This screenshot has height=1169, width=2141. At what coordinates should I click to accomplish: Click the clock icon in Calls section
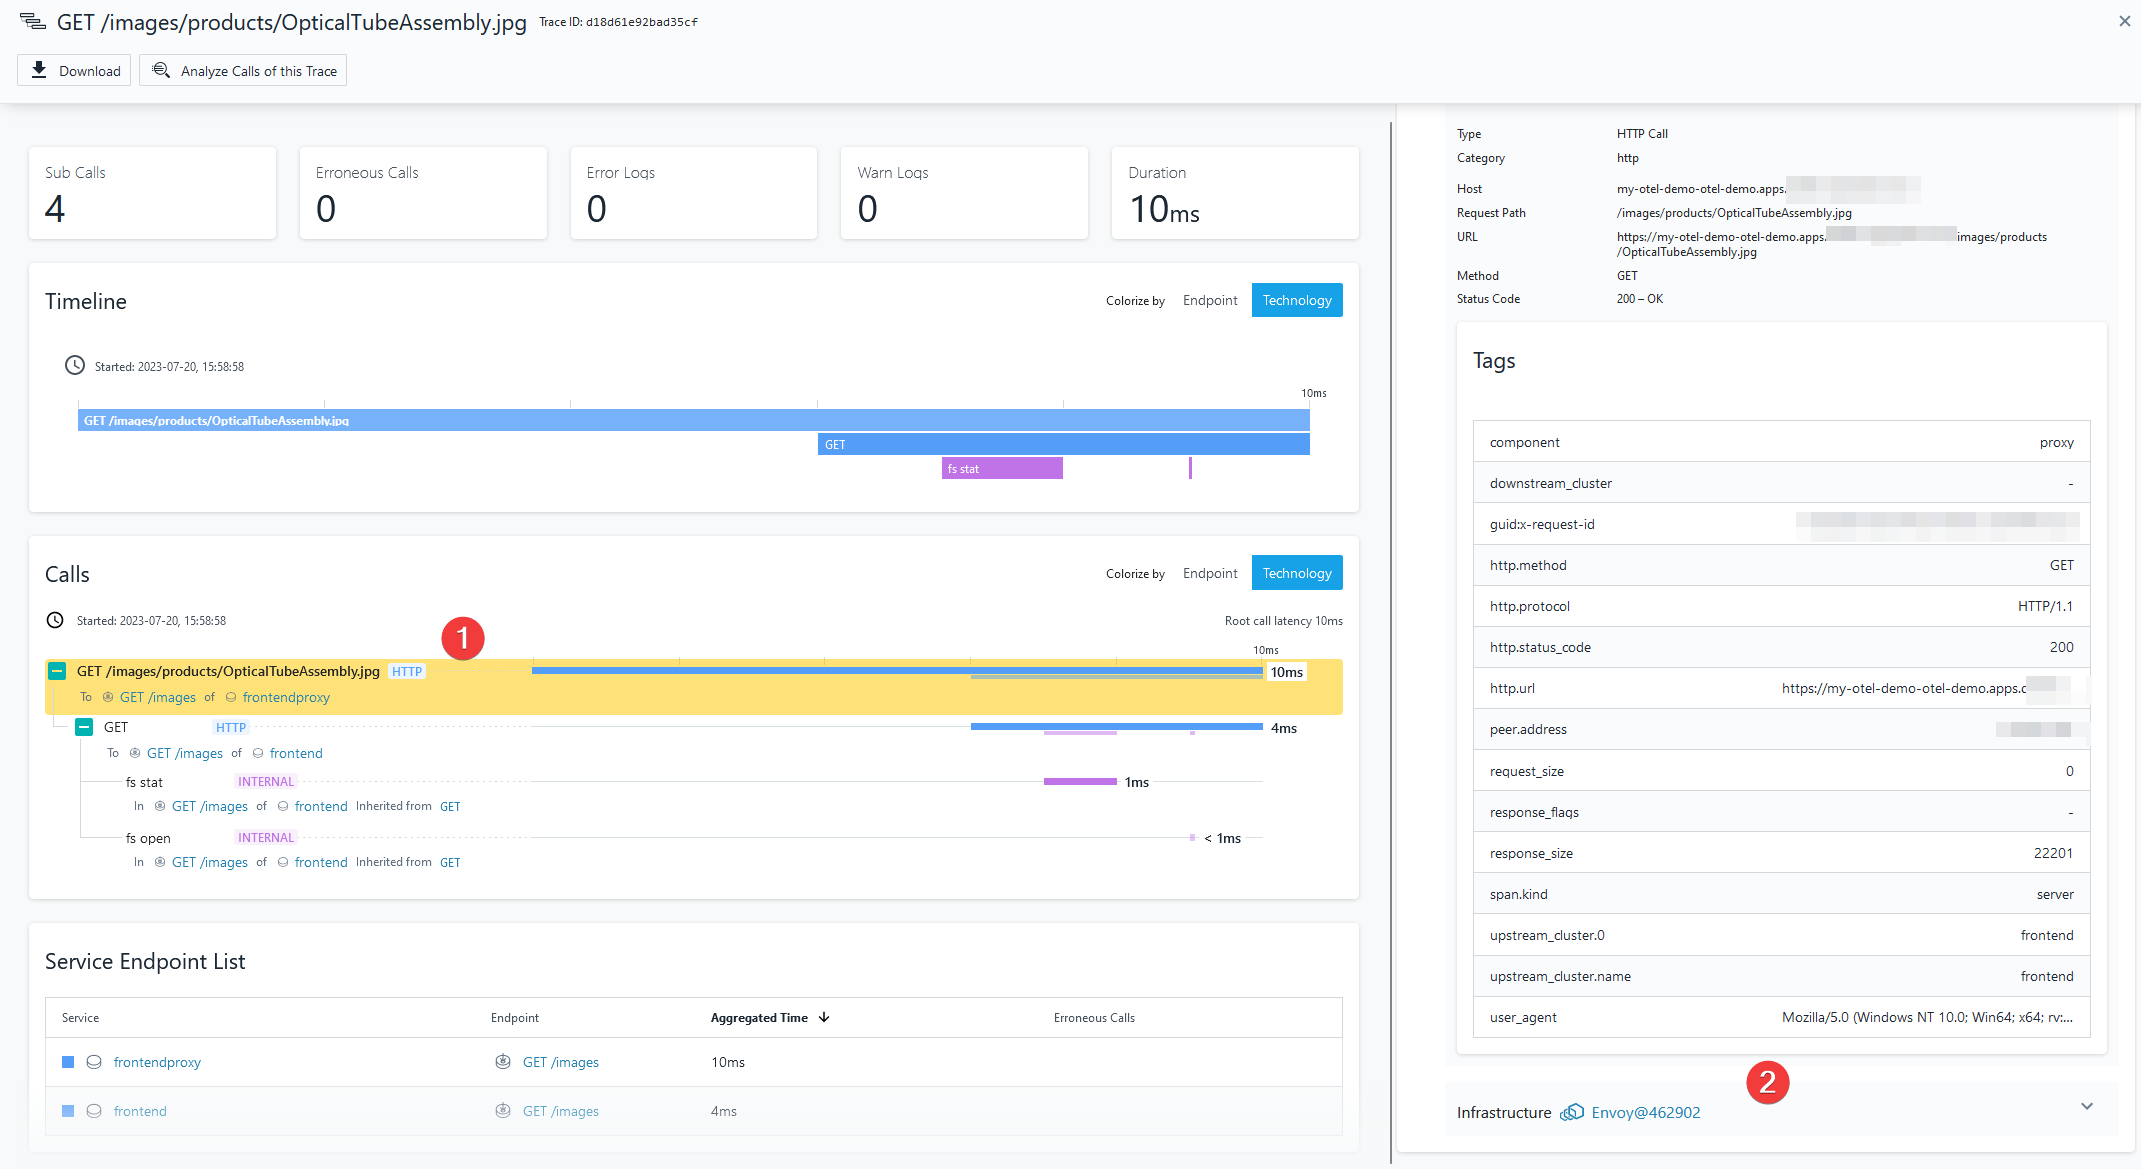click(55, 620)
